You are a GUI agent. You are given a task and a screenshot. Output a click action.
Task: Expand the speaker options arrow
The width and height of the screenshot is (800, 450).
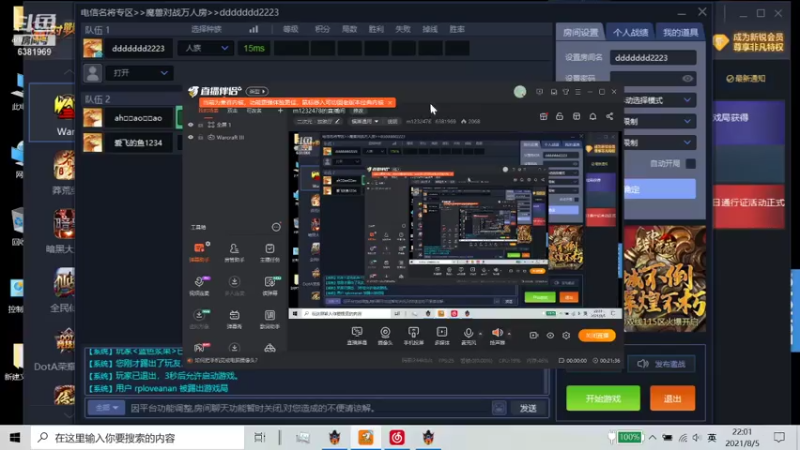point(509,334)
